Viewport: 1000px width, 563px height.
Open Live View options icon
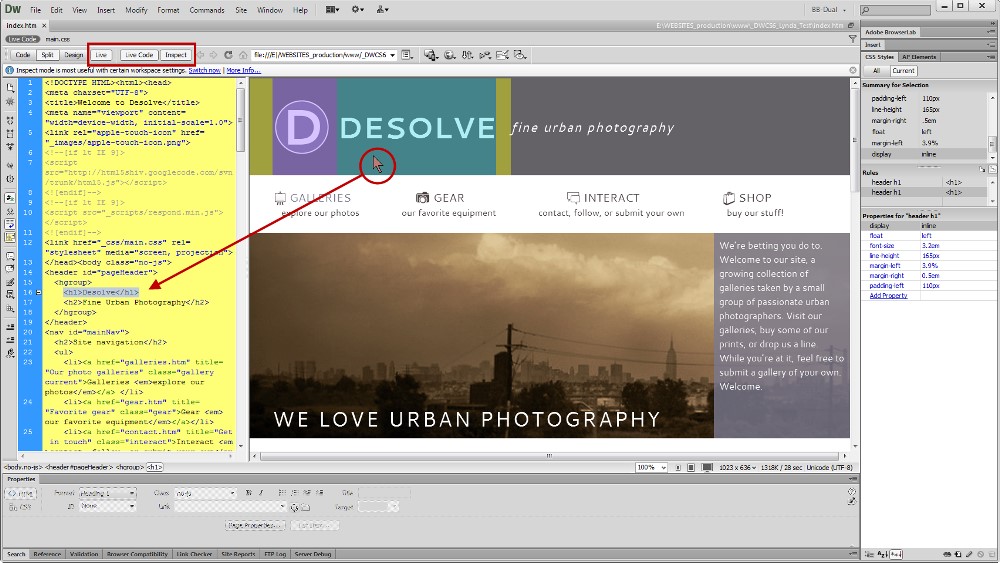coord(407,55)
